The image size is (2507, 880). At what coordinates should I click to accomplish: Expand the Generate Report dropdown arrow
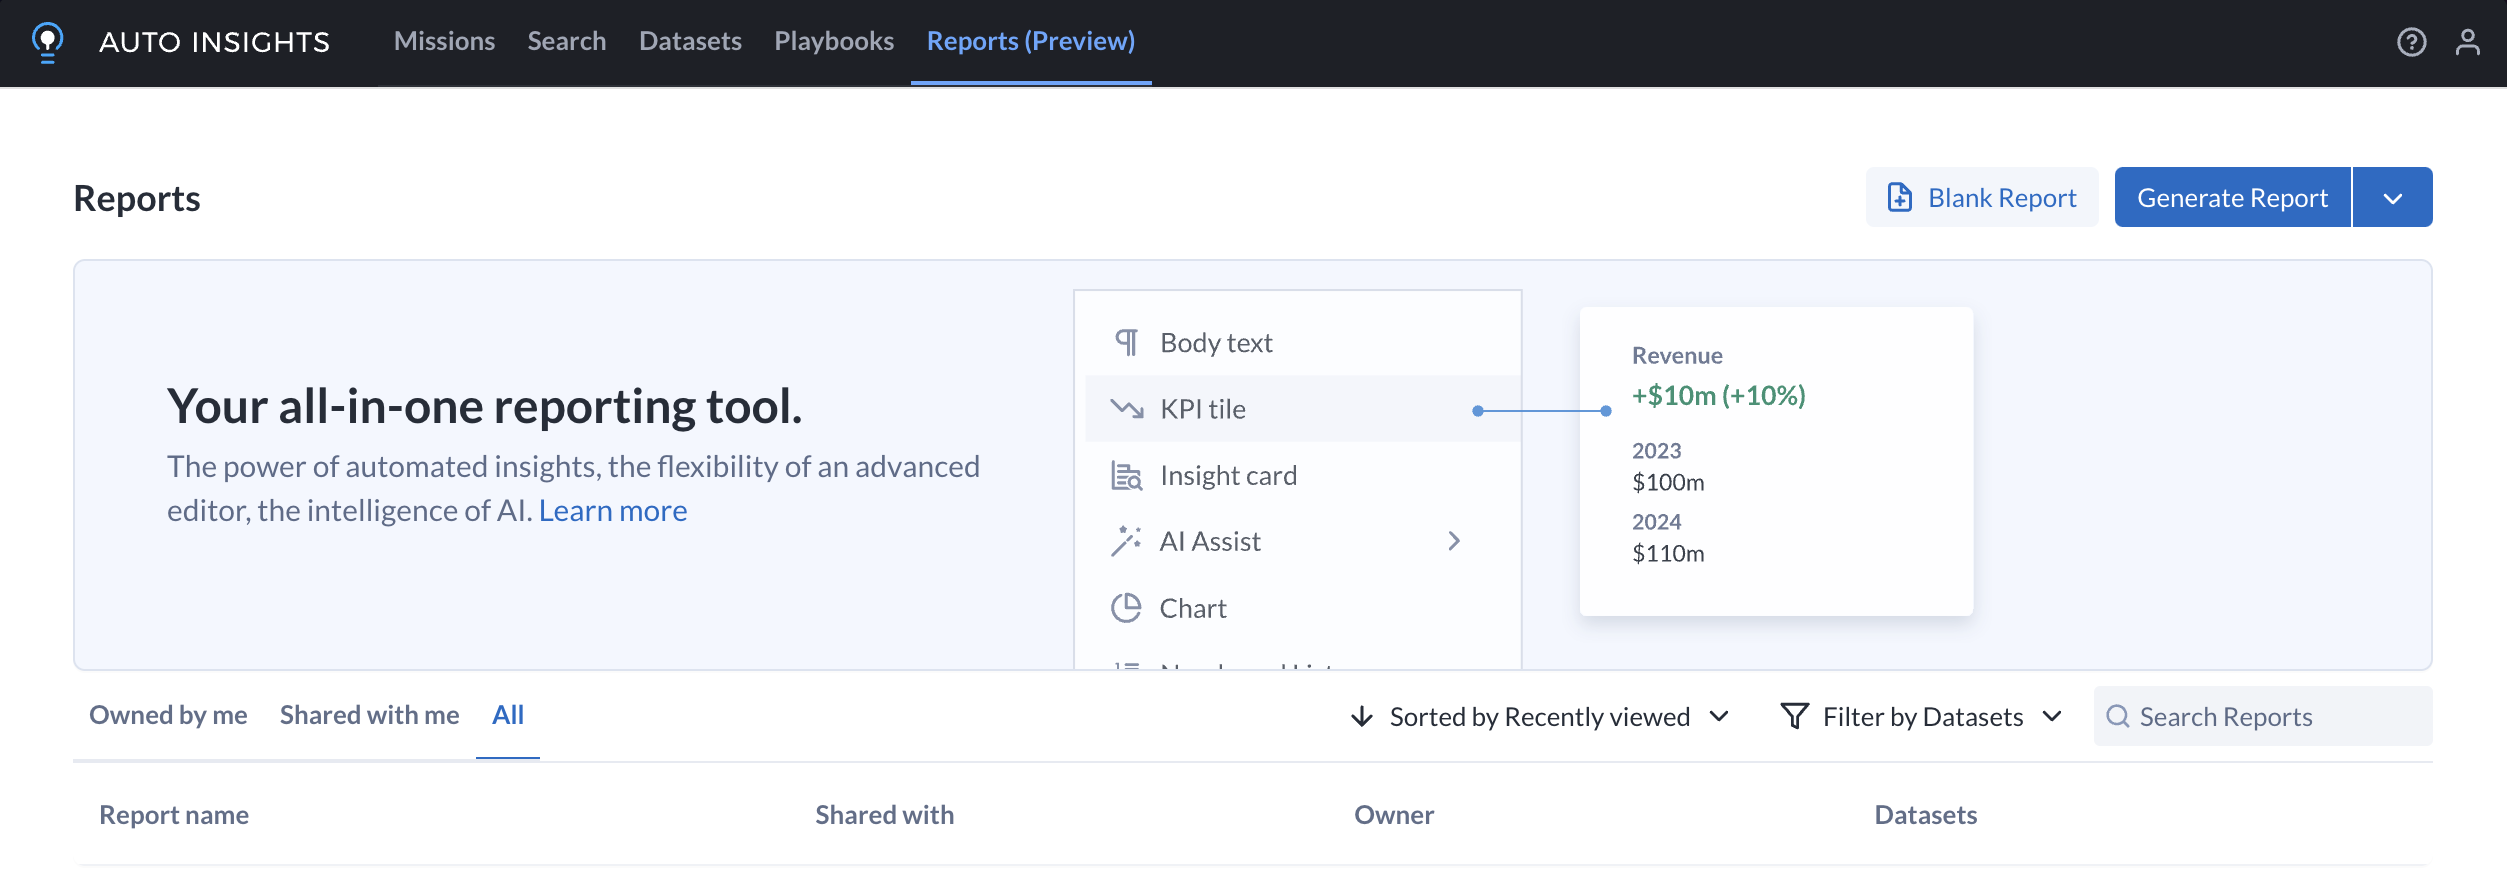pos(2392,198)
